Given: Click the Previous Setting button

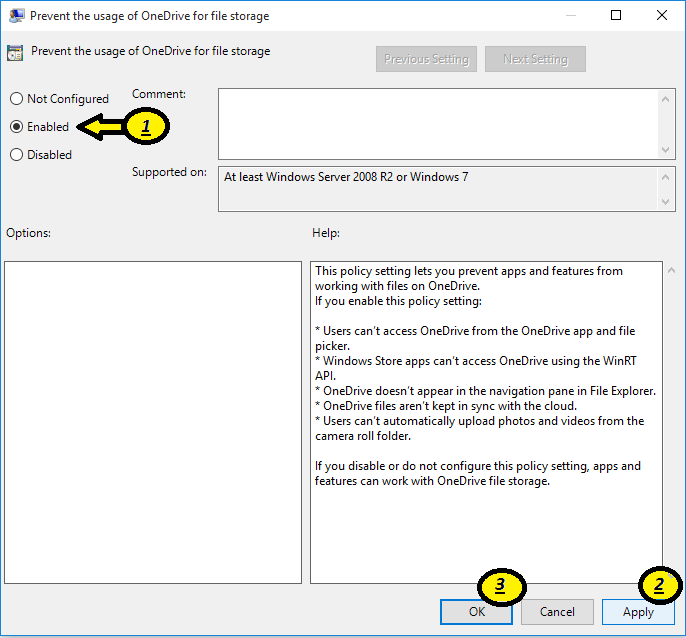Looking at the screenshot, I should click(x=426, y=59).
